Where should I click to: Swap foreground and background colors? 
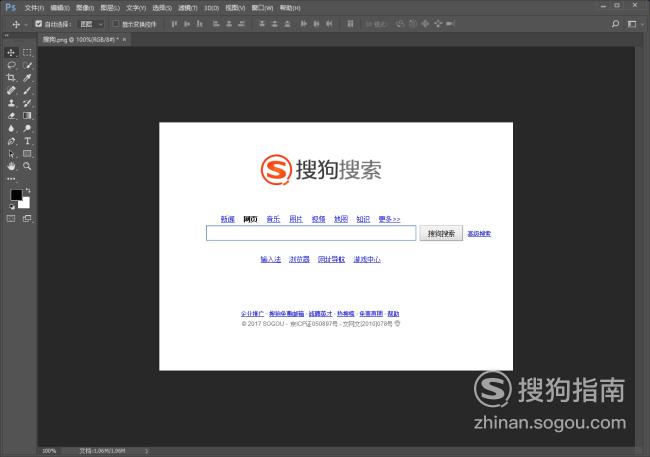click(x=28, y=190)
